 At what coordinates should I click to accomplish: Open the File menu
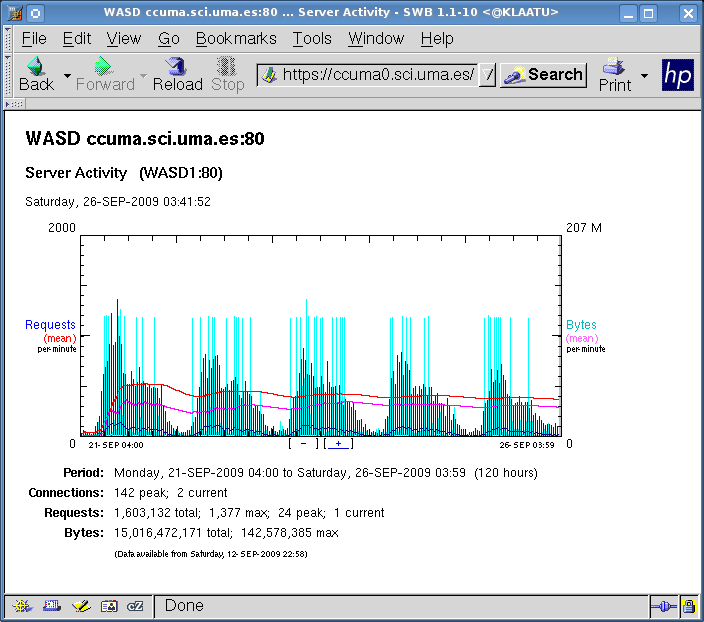pyautogui.click(x=34, y=39)
